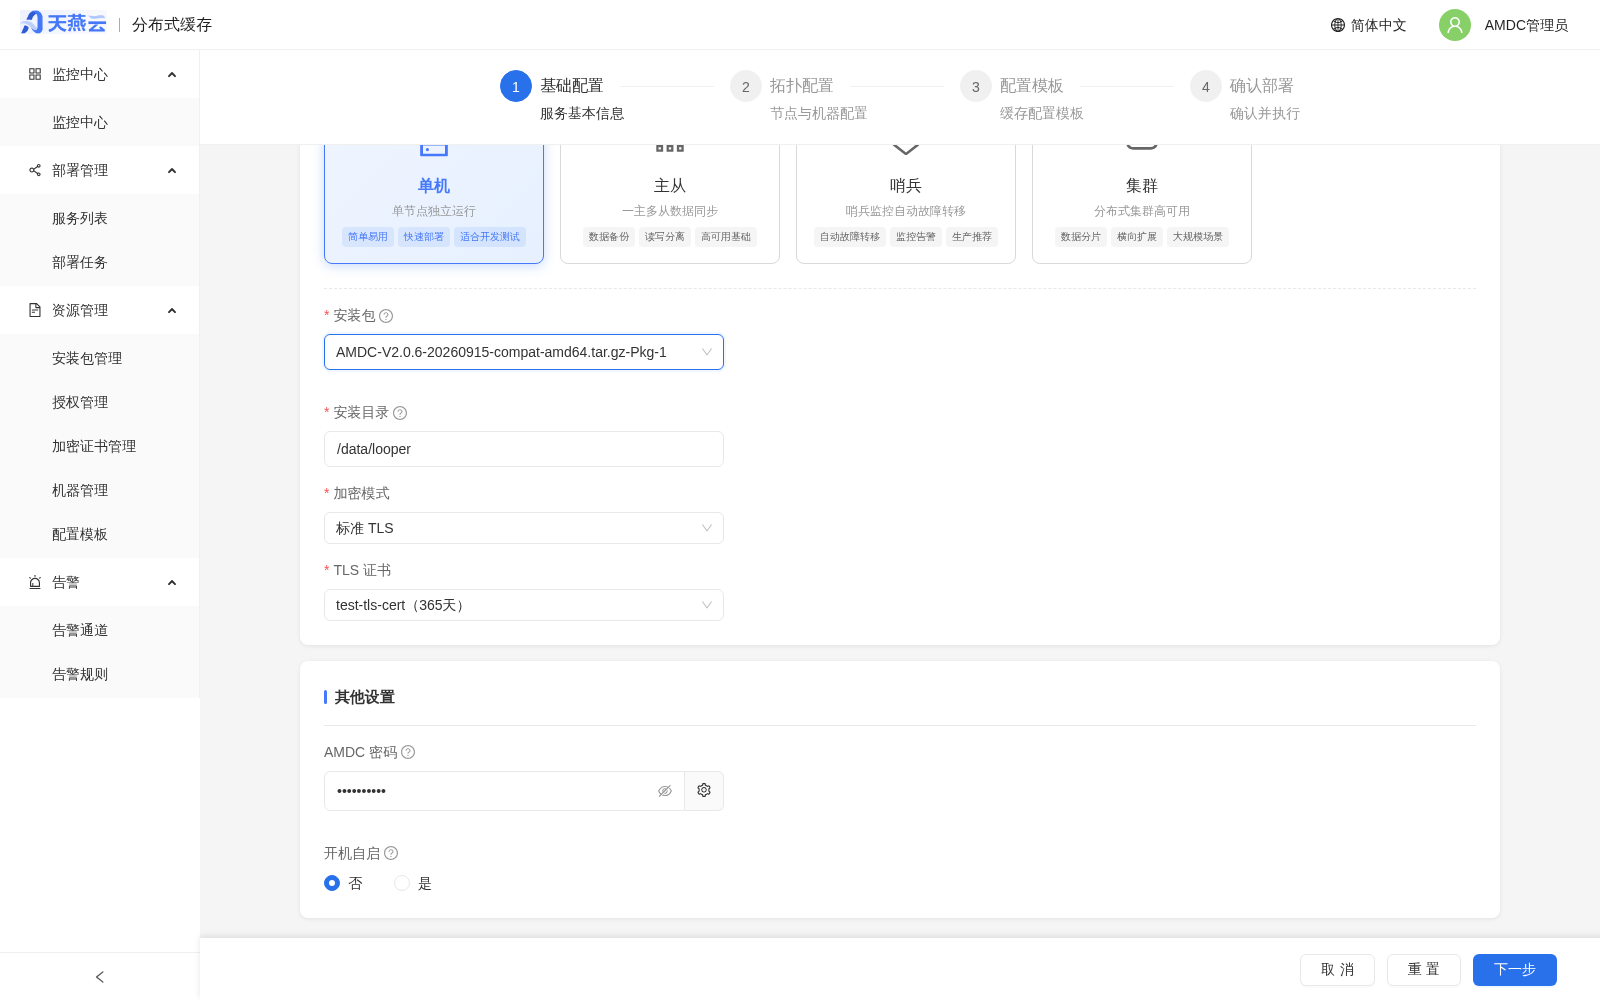Click step 2 拓扑配置 circle
The width and height of the screenshot is (1600, 1000).
point(746,87)
